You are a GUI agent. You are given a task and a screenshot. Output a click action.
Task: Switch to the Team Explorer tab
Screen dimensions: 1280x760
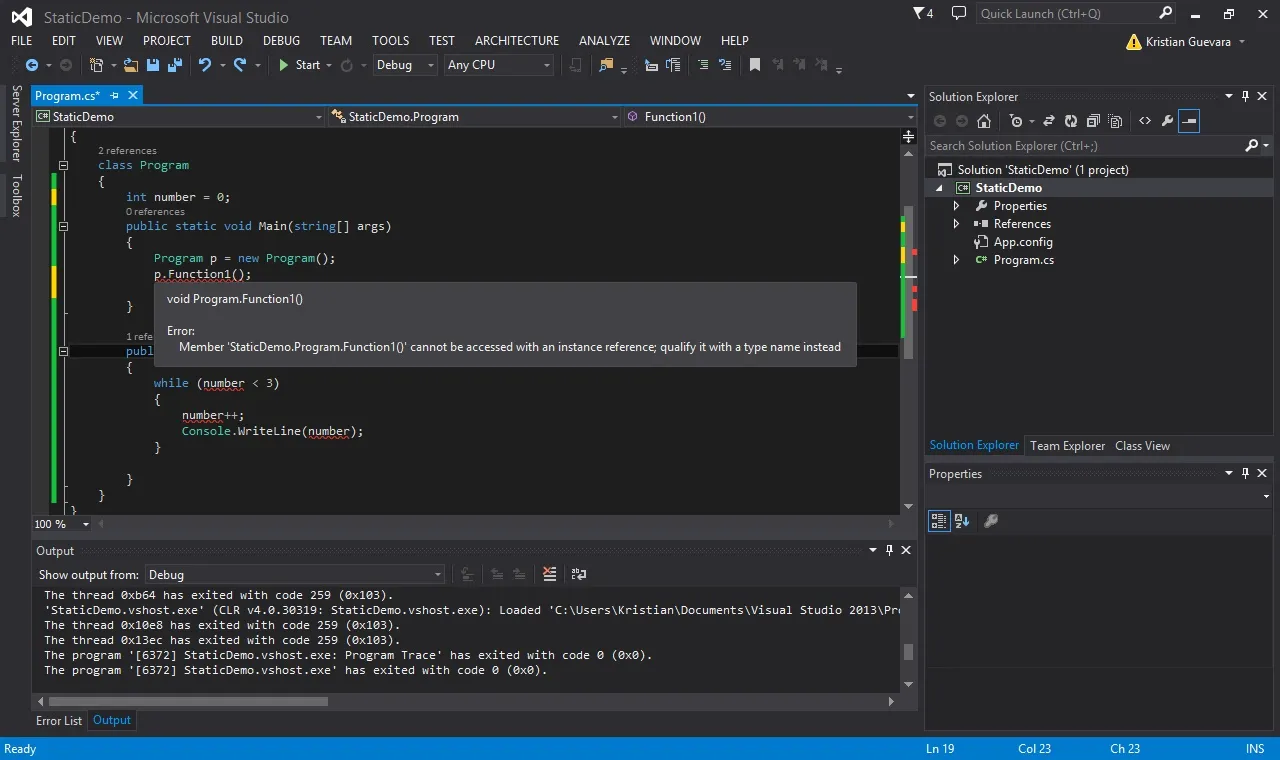coord(1067,446)
